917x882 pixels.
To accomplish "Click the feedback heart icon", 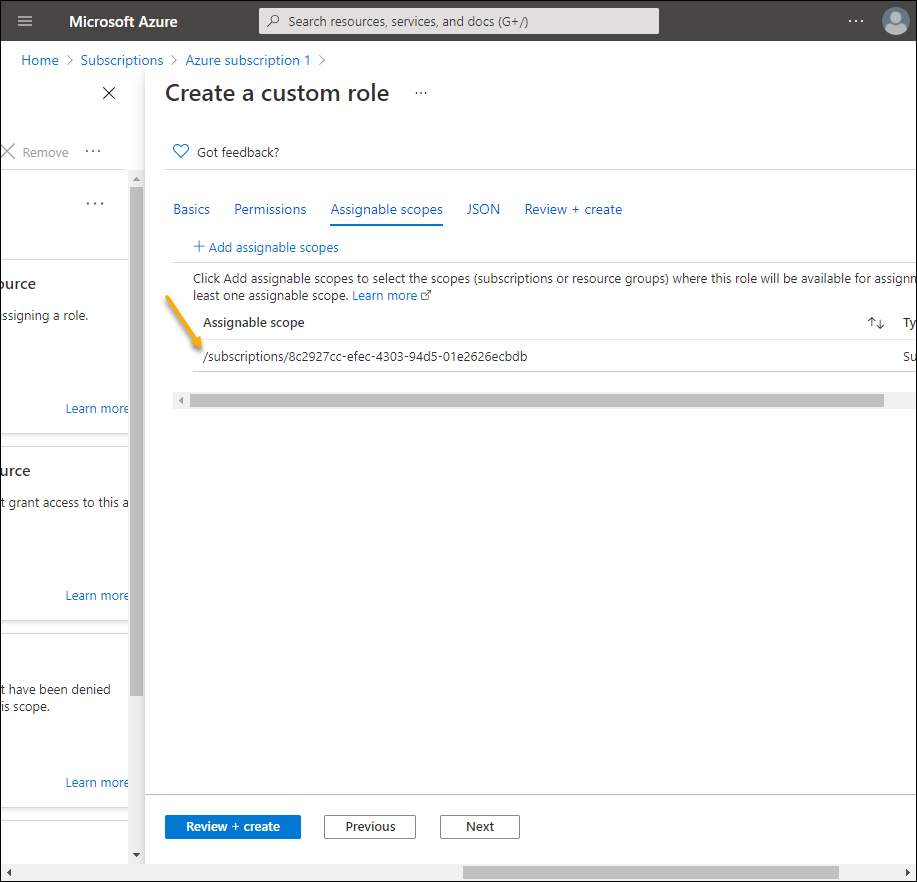I will [x=181, y=152].
